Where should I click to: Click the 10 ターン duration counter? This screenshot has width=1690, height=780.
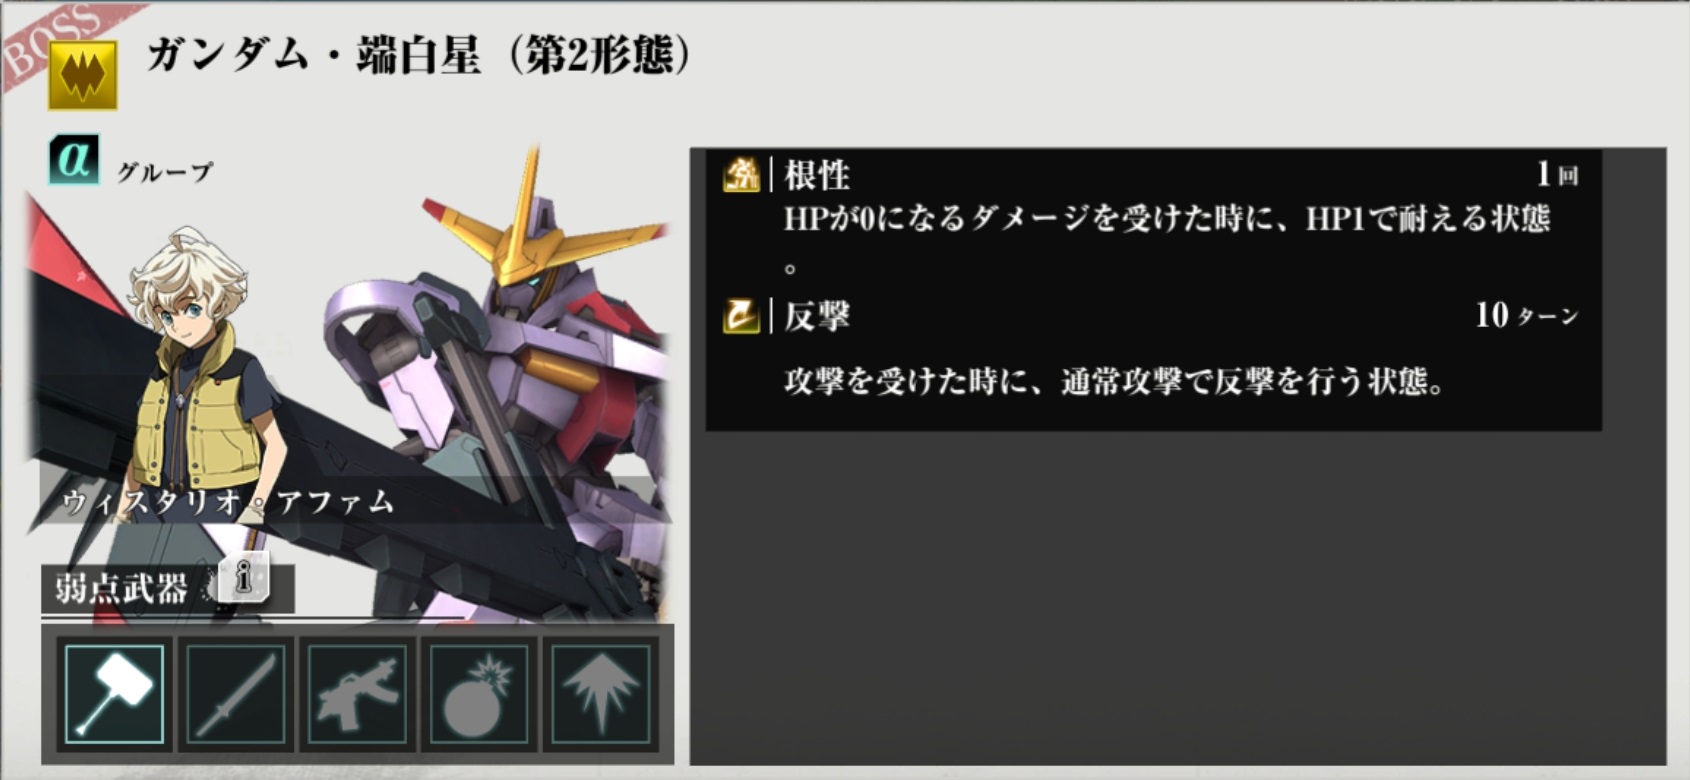tap(1527, 316)
